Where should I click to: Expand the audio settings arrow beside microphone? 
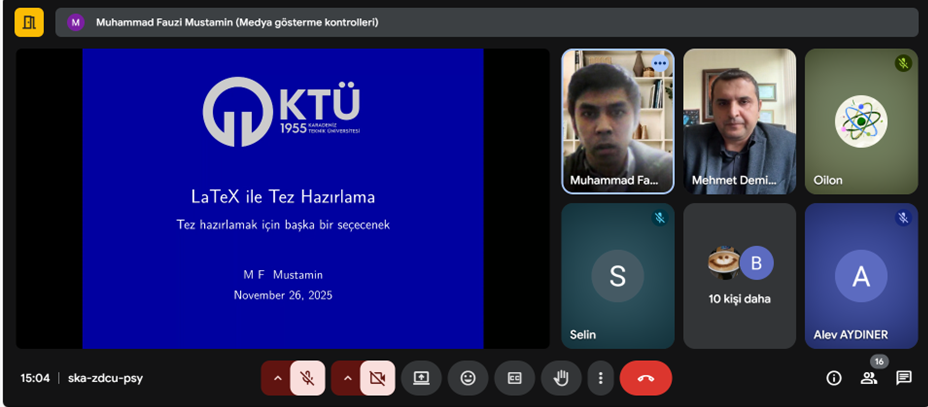tap(277, 378)
